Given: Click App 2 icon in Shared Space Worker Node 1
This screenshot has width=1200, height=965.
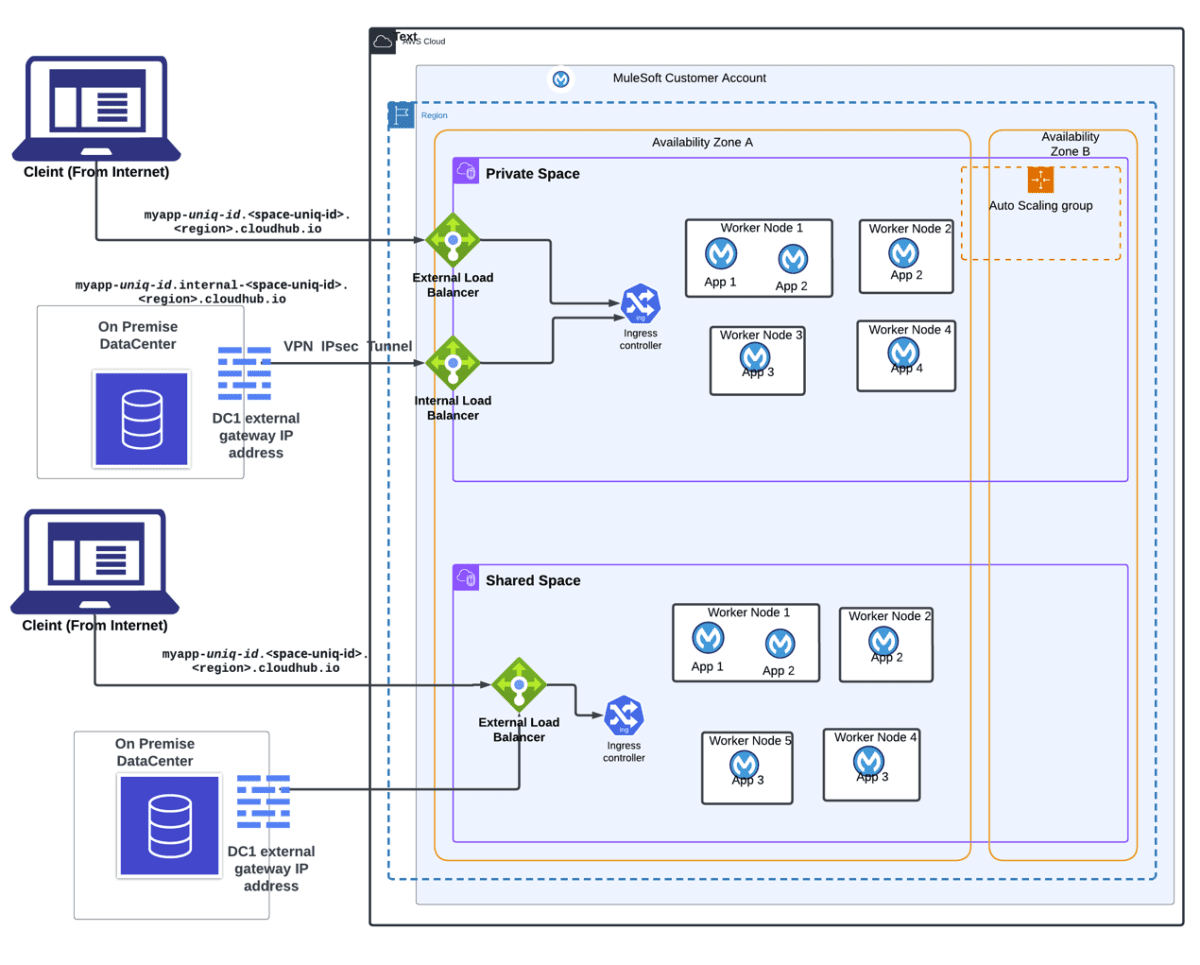Looking at the screenshot, I should pyautogui.click(x=780, y=643).
